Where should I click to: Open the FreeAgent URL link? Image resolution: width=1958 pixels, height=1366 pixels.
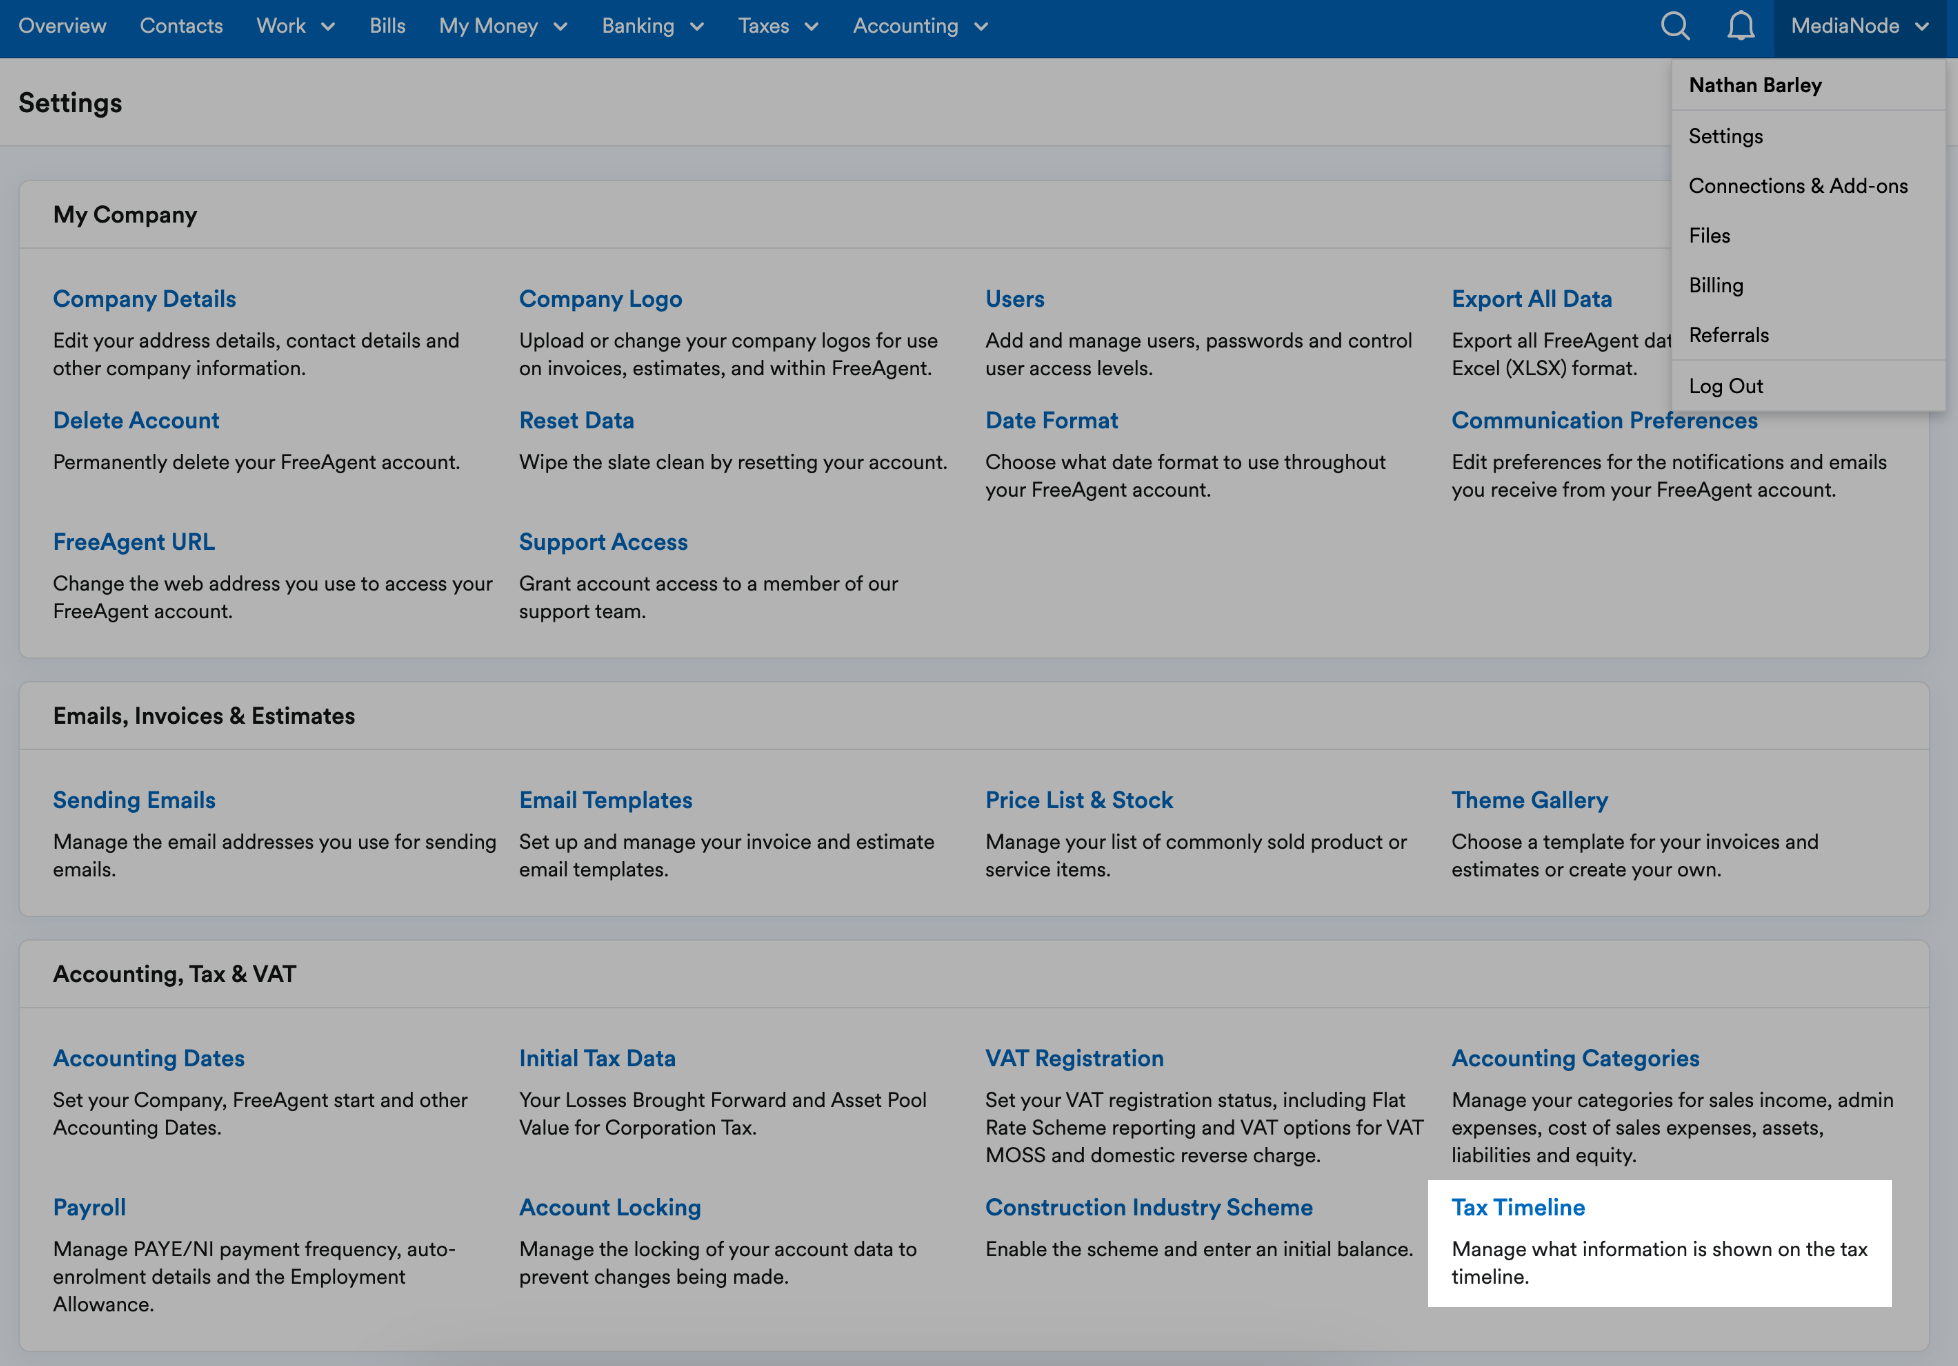coord(134,542)
